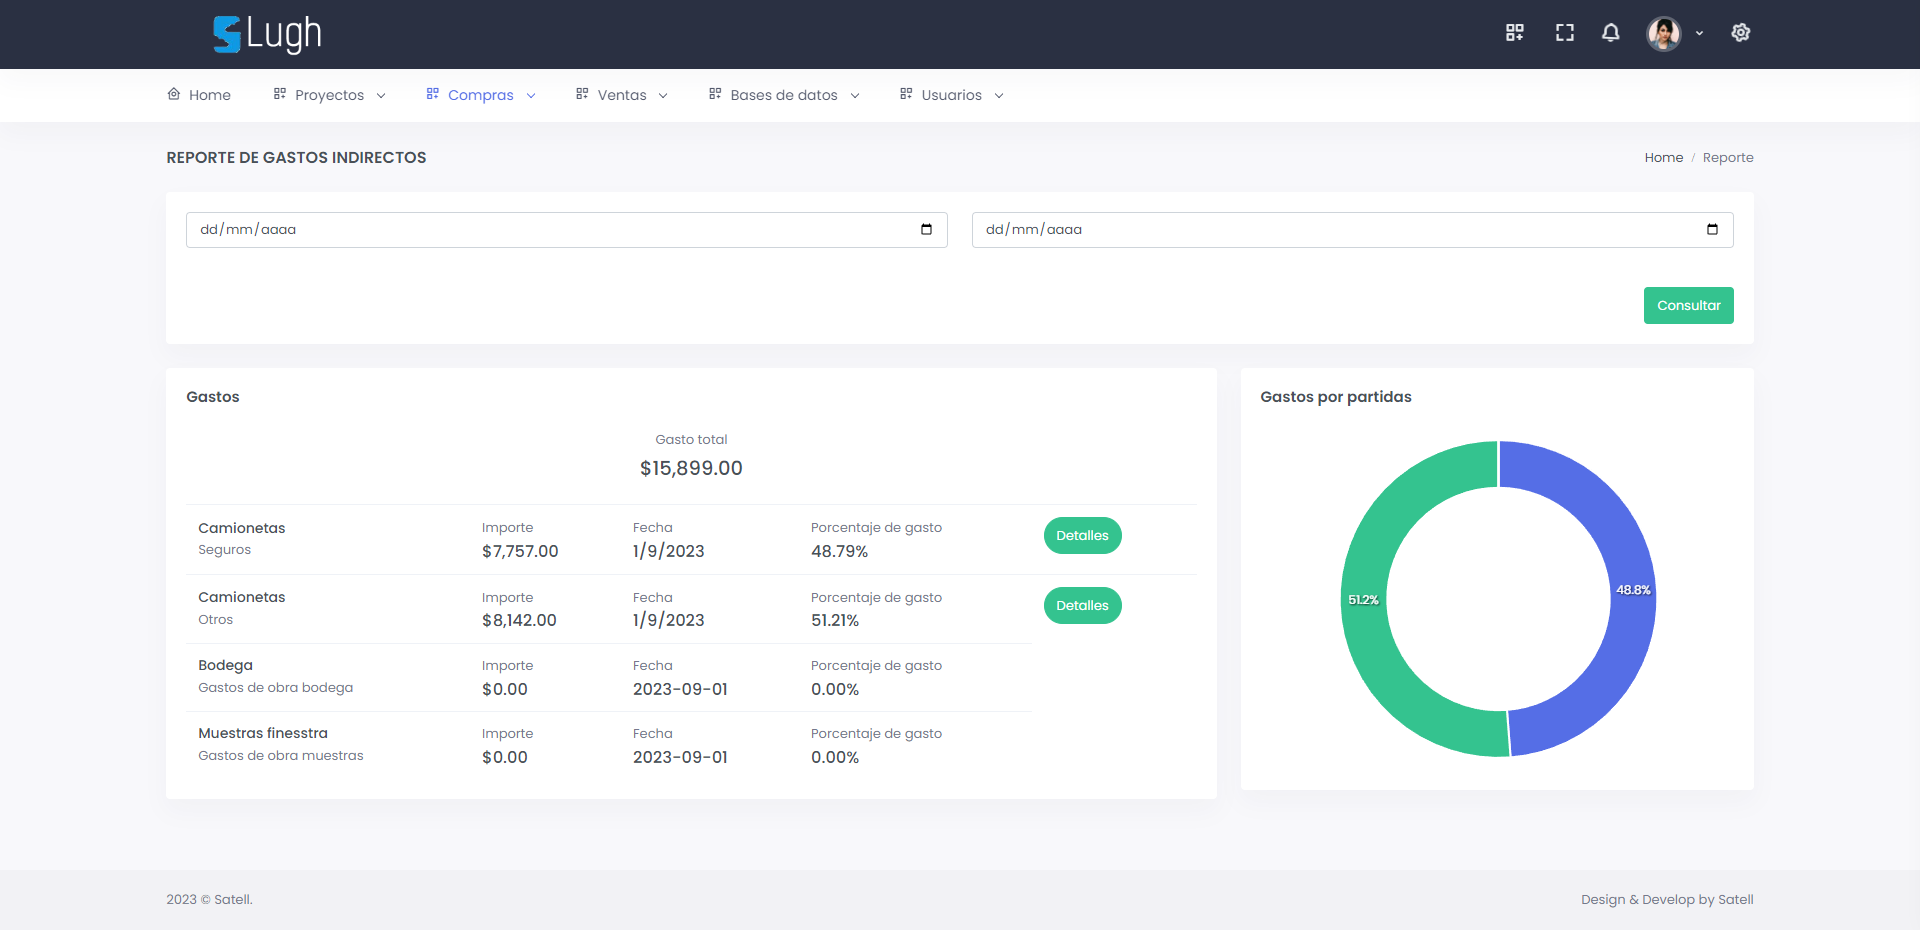Go to the Home menu item

[199, 95]
